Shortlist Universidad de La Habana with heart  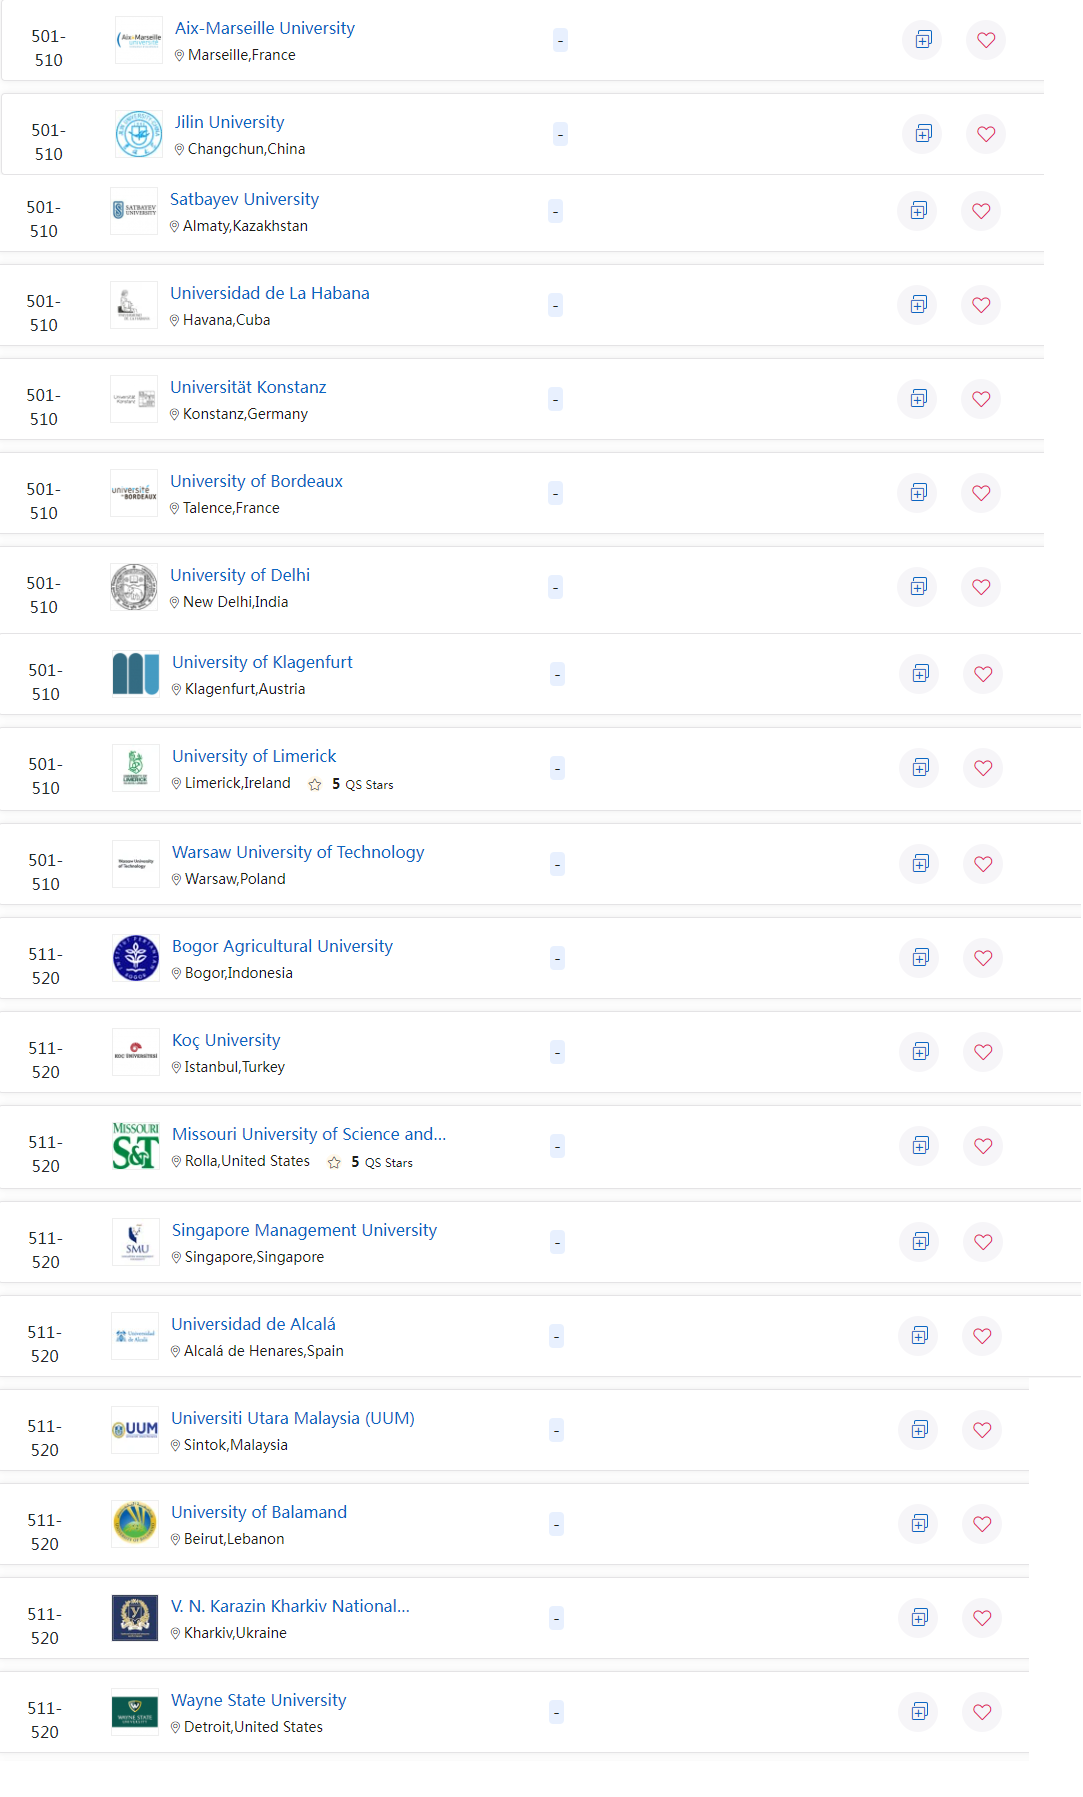981,305
